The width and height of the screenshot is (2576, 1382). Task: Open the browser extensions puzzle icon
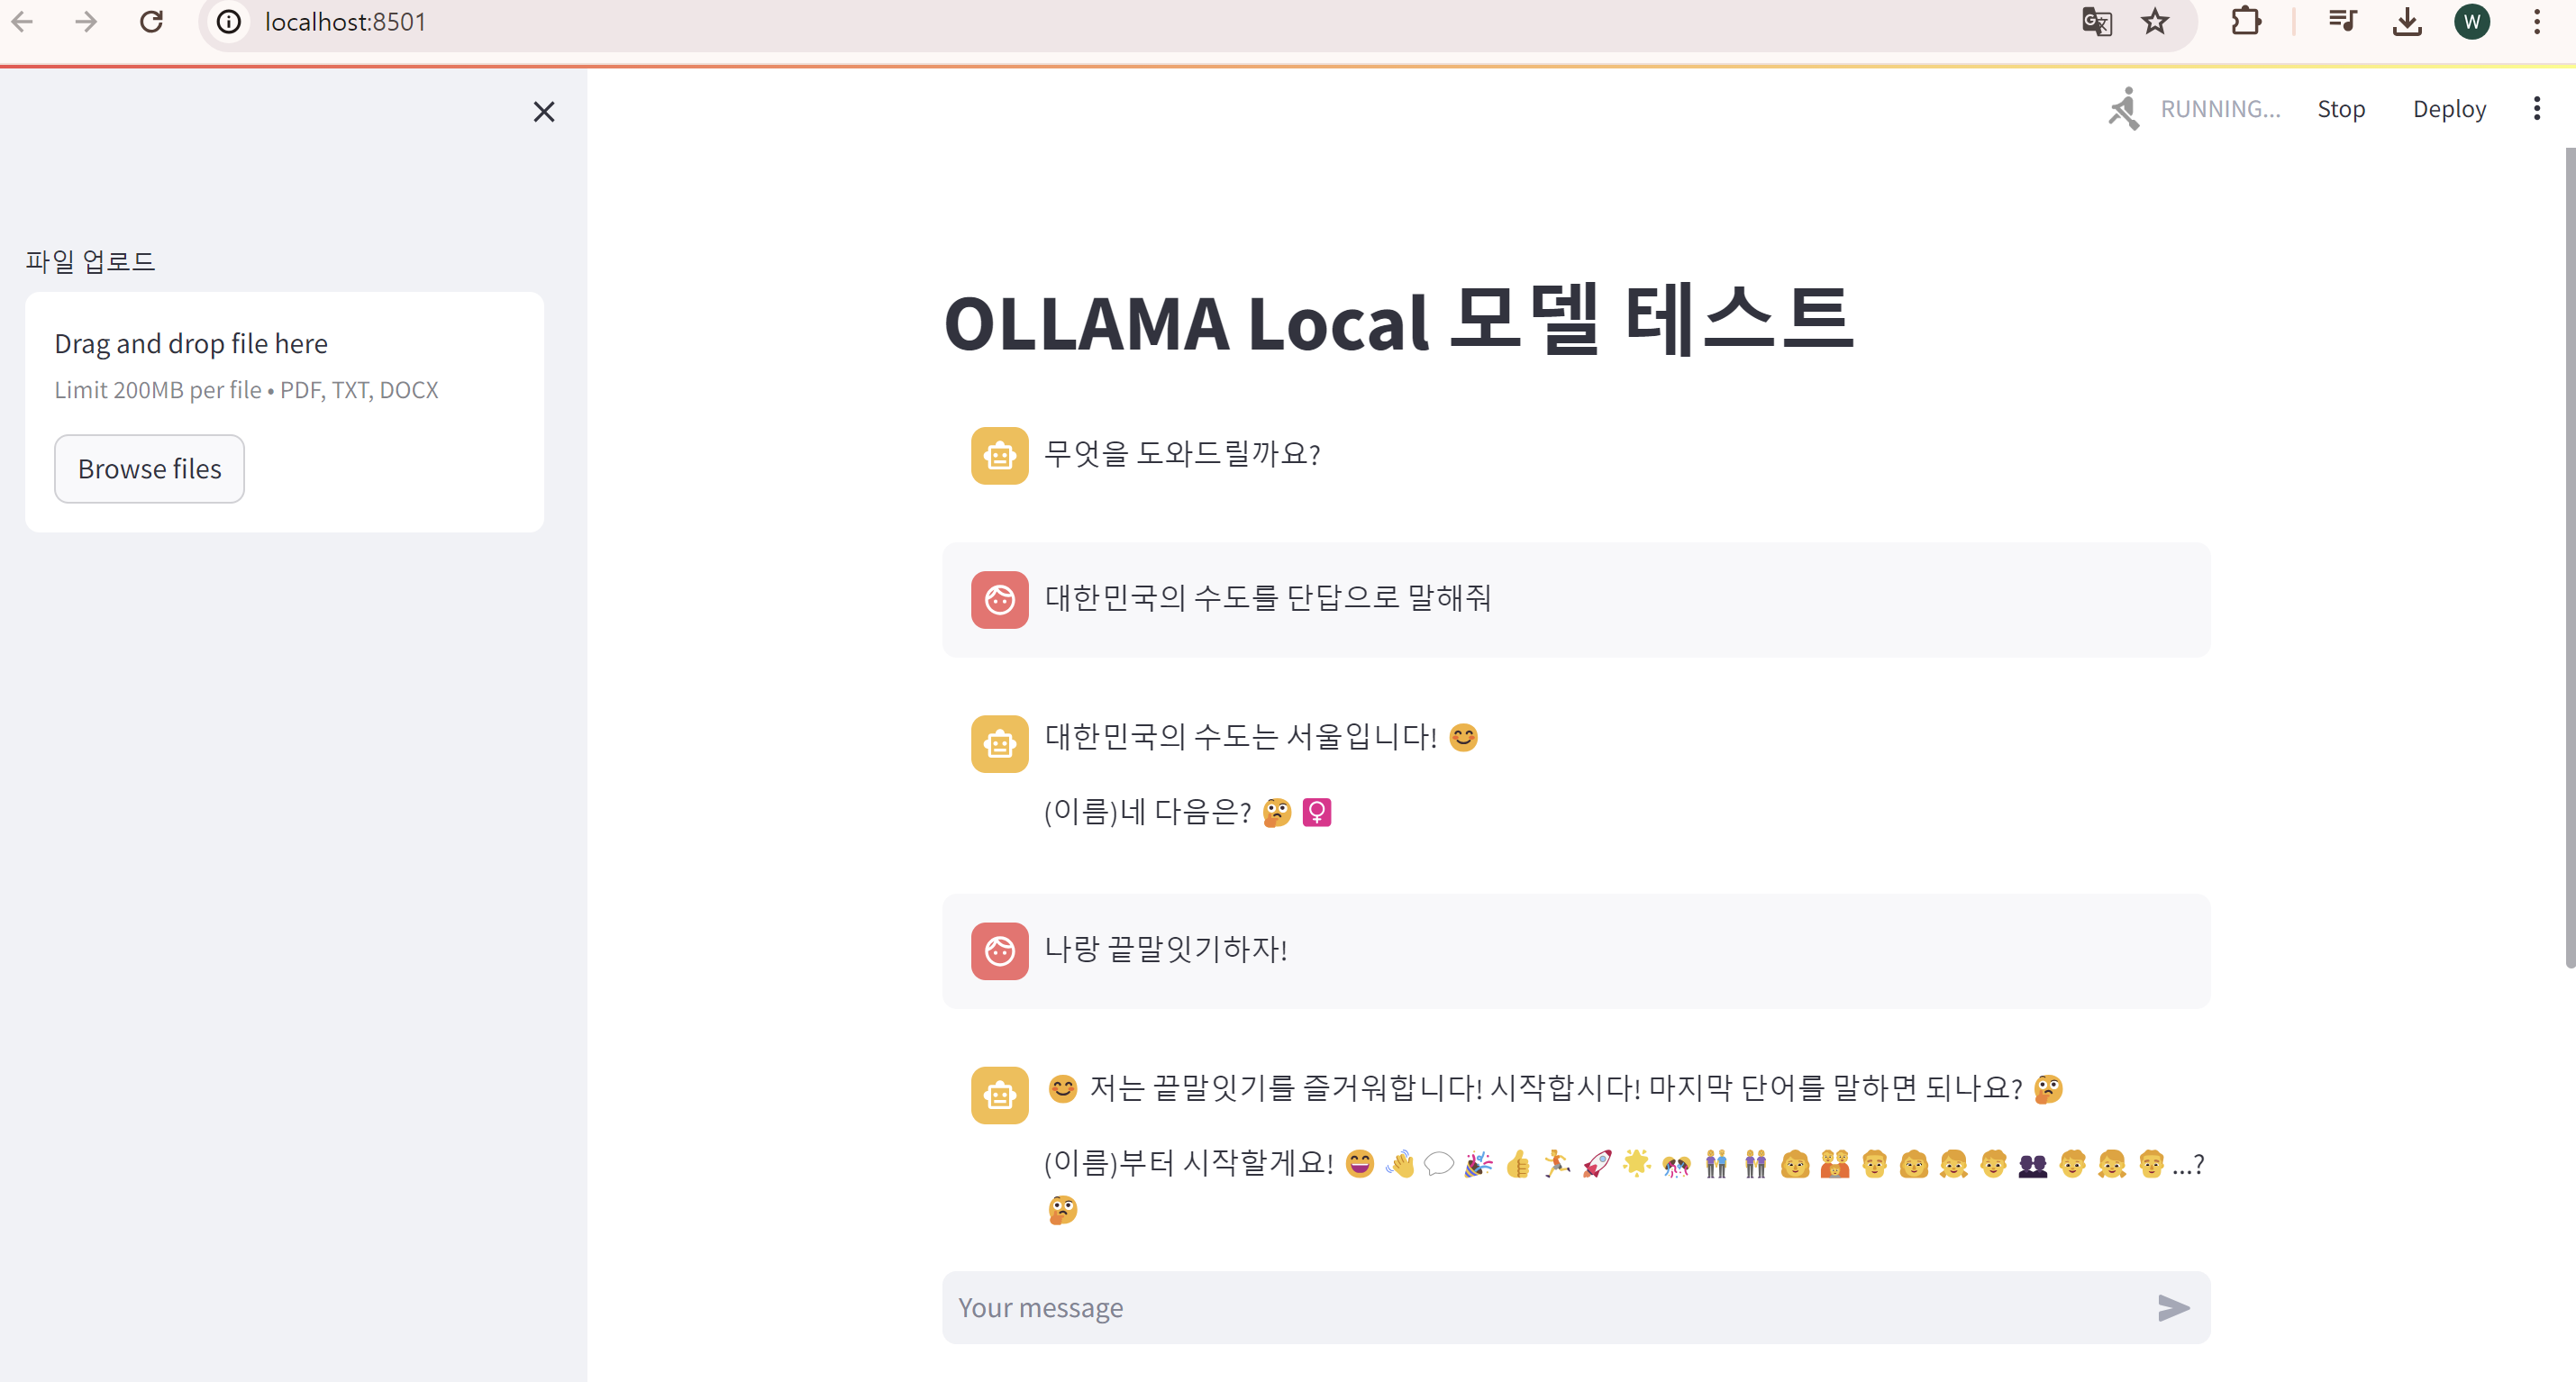tap(2246, 22)
